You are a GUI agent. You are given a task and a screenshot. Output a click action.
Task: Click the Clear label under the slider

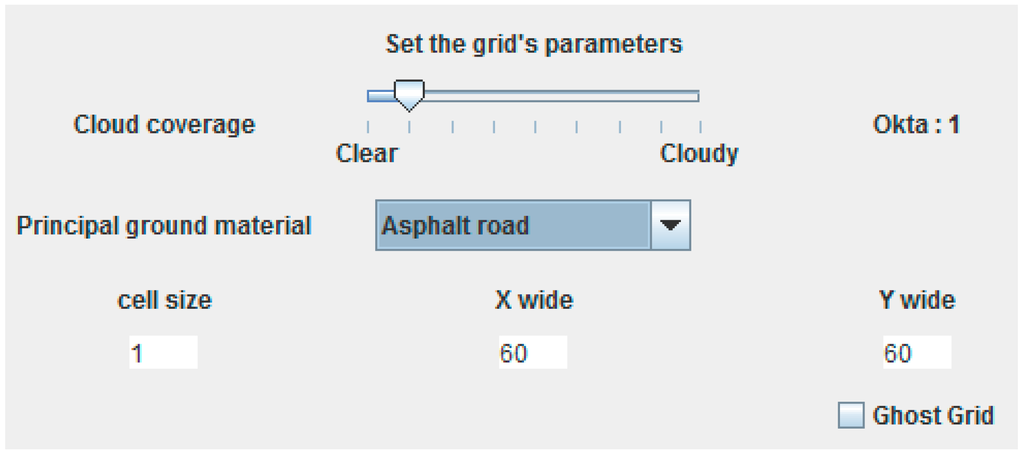(367, 154)
